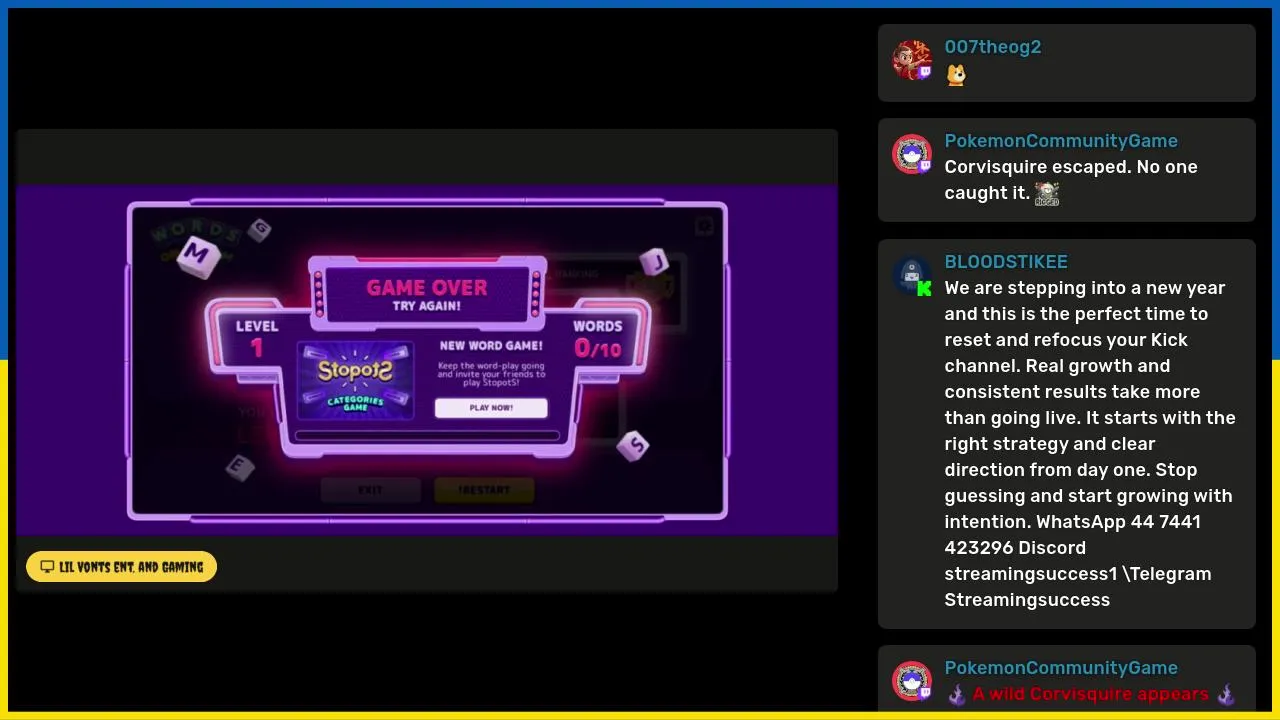This screenshot has height=720, width=1280.
Task: Open BLOODSTIKEE username in chat
Action: [1006, 262]
